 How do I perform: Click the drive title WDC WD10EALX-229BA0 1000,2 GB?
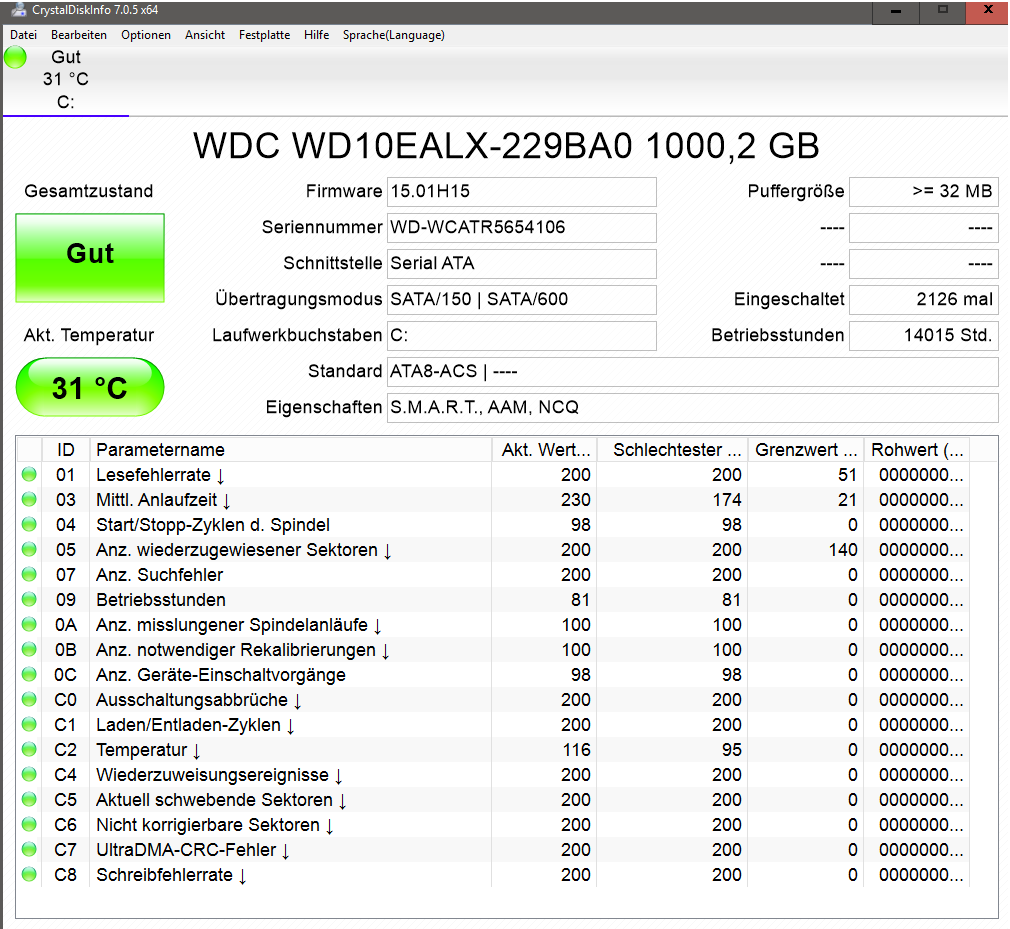506,146
